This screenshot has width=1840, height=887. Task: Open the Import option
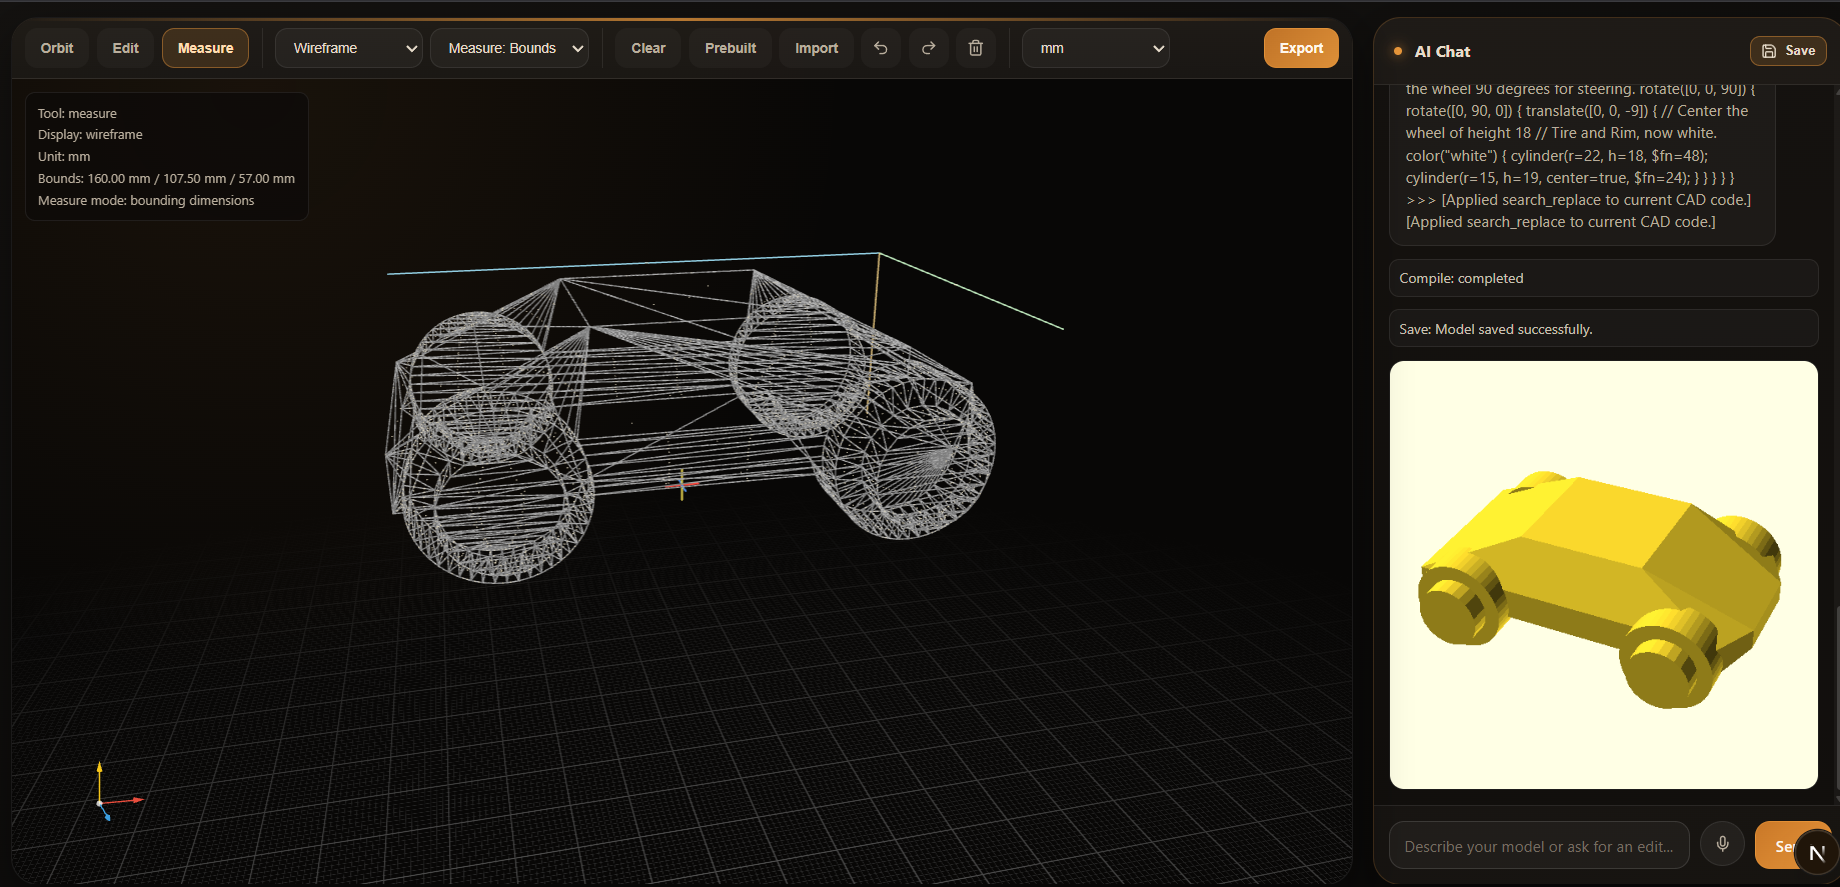(x=816, y=48)
